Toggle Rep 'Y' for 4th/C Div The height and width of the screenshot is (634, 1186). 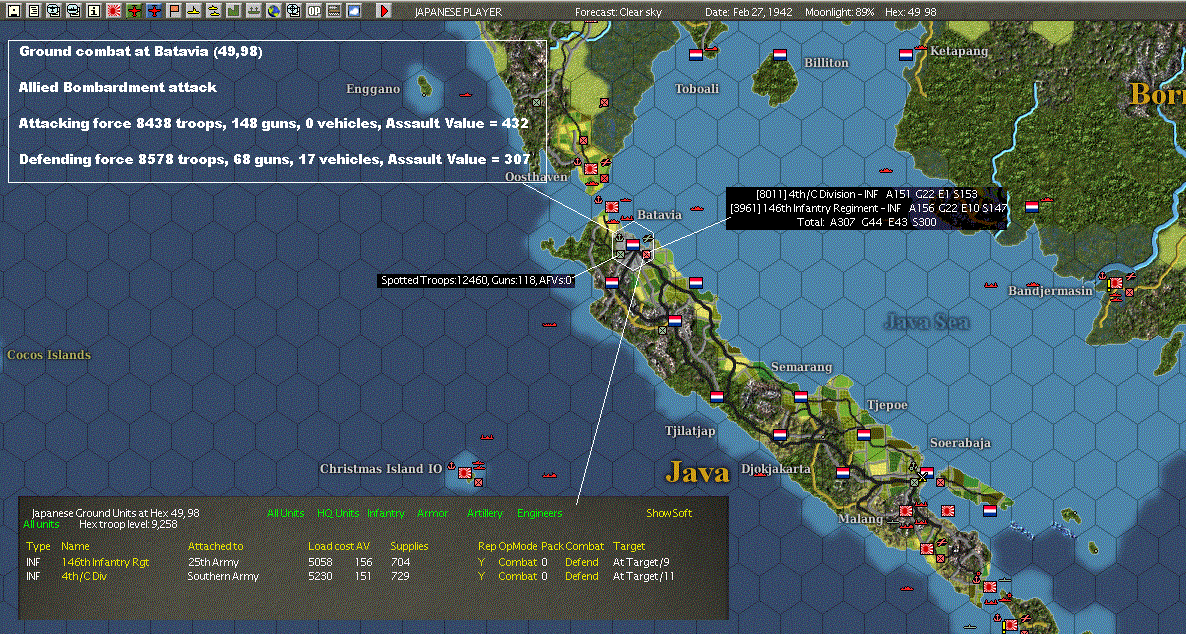(x=481, y=576)
